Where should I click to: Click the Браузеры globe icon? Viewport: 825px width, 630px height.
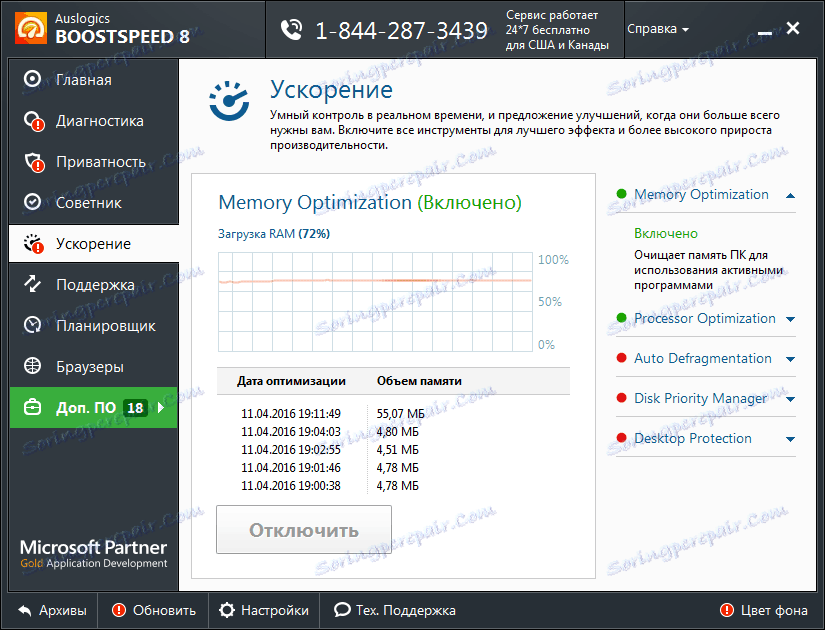point(33,366)
